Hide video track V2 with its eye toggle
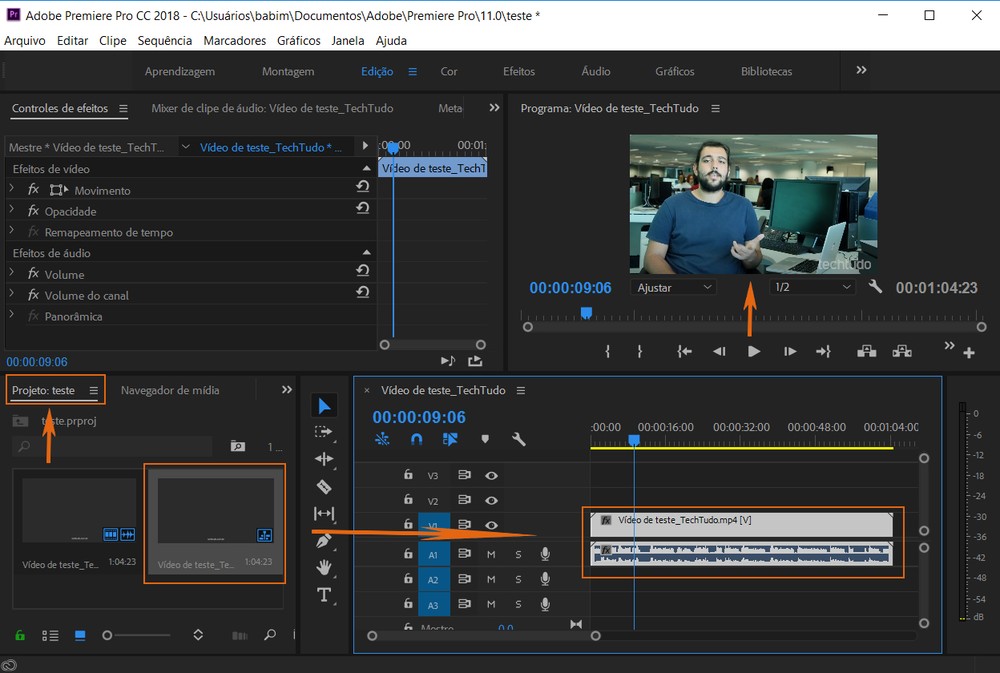Screen dimensions: 1000x673 pos(491,500)
